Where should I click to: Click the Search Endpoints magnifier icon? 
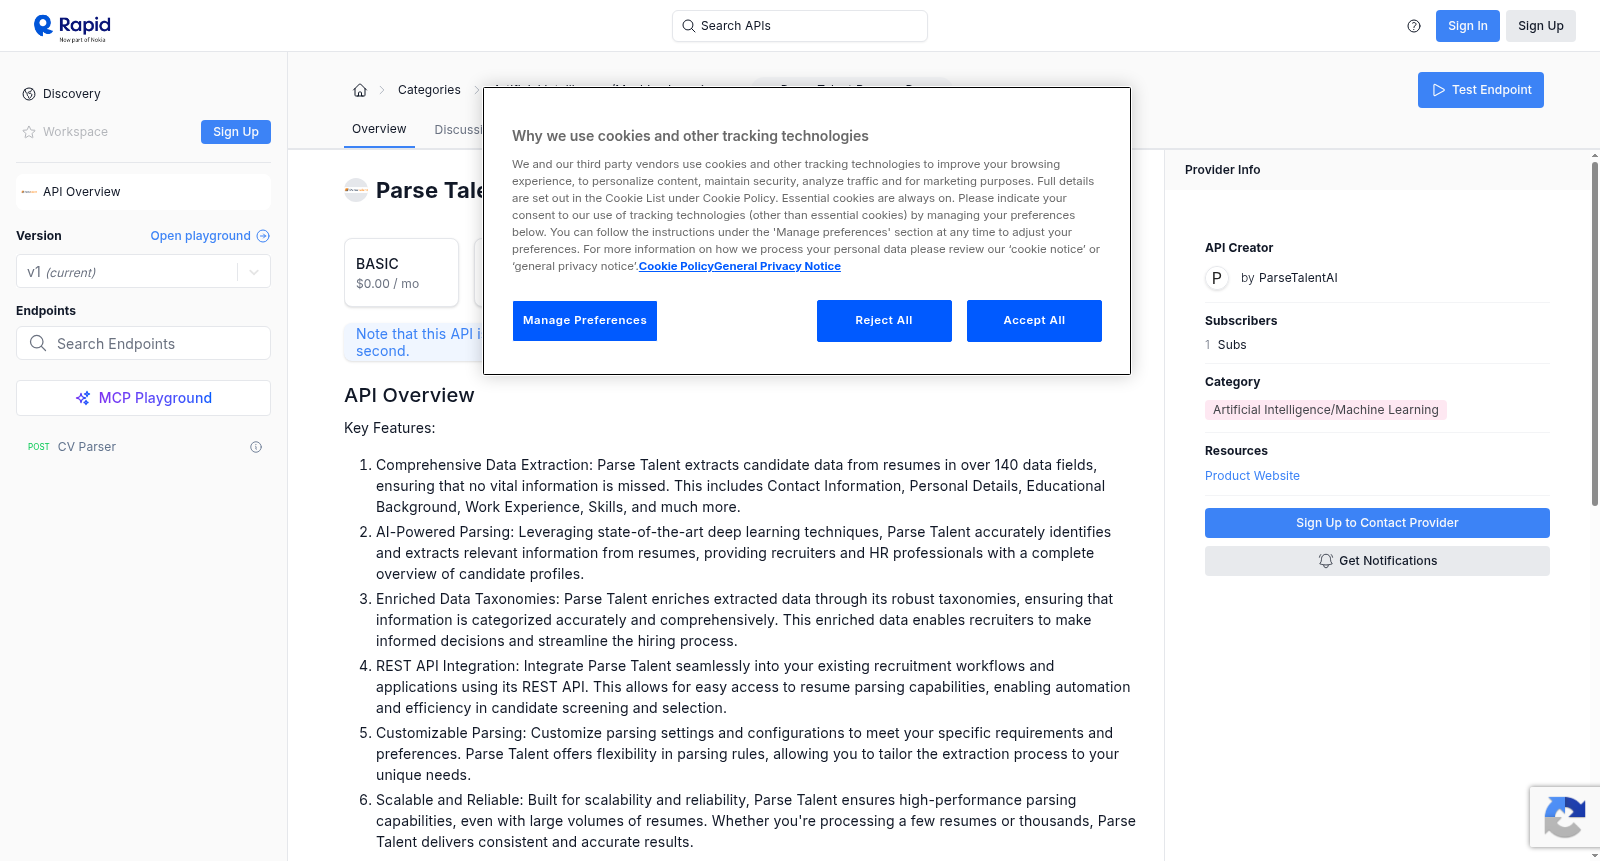click(x=38, y=343)
